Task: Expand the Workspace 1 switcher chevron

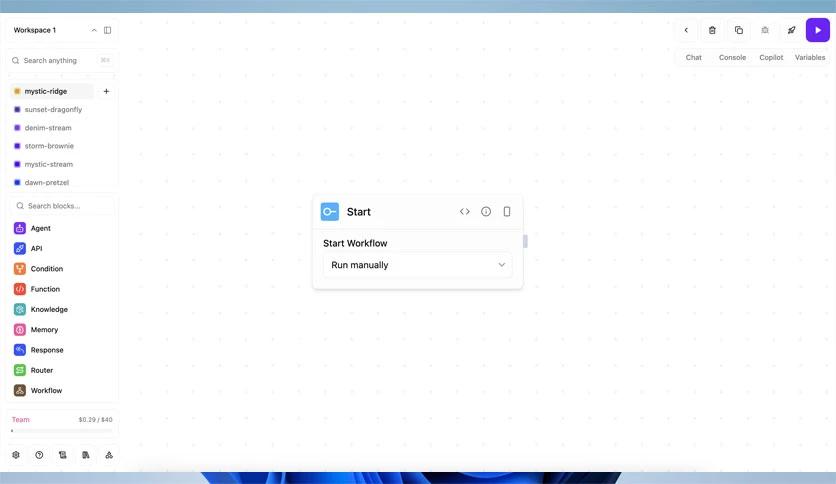Action: point(94,30)
